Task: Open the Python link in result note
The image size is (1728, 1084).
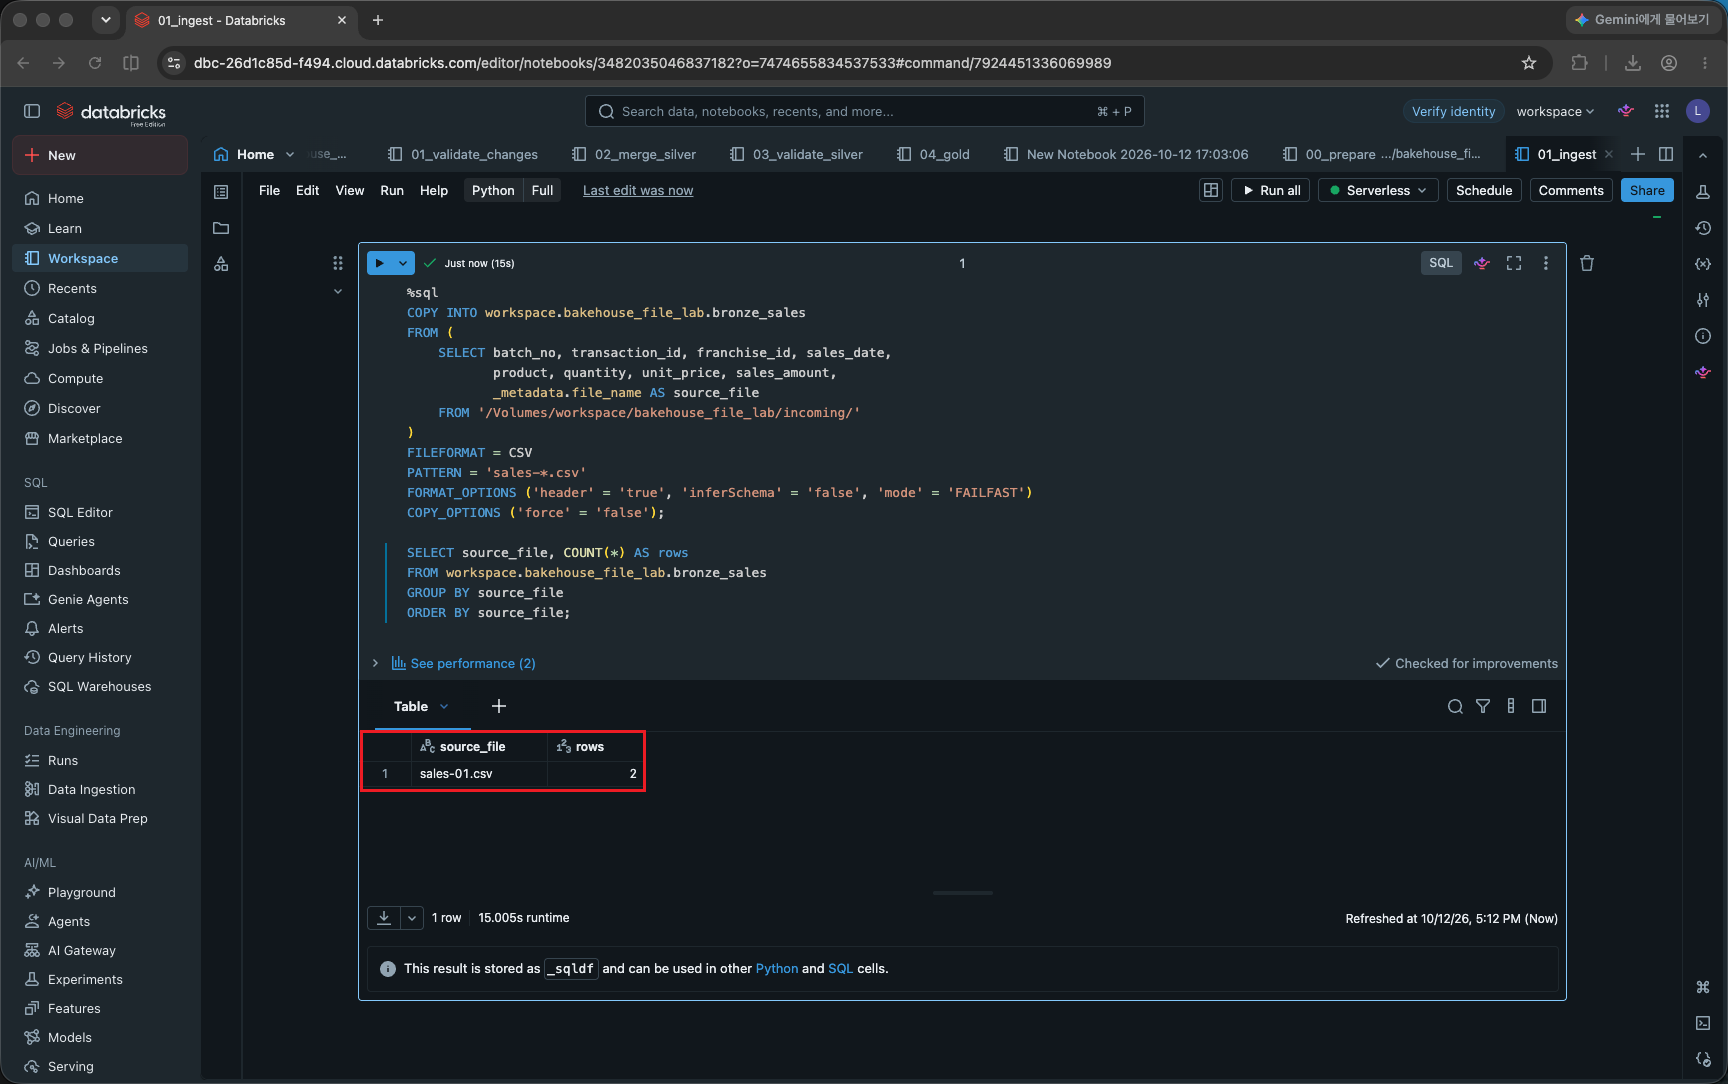Action: click(x=777, y=968)
